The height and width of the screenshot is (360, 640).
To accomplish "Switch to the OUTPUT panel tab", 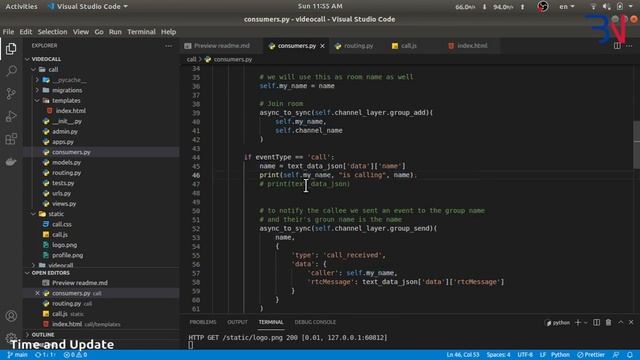I will (x=237, y=322).
